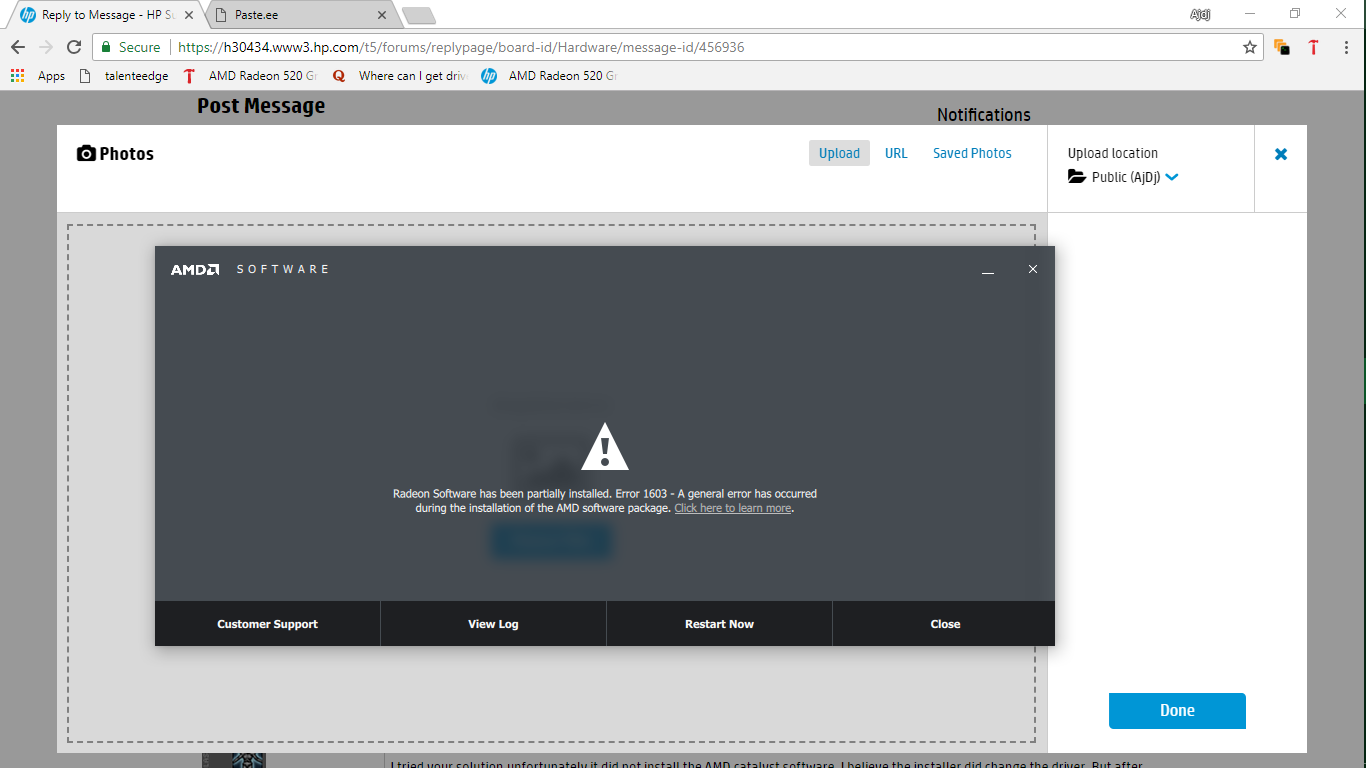Click the 'Notifications' heading
This screenshot has width=1366, height=768.
pyautogui.click(x=984, y=115)
